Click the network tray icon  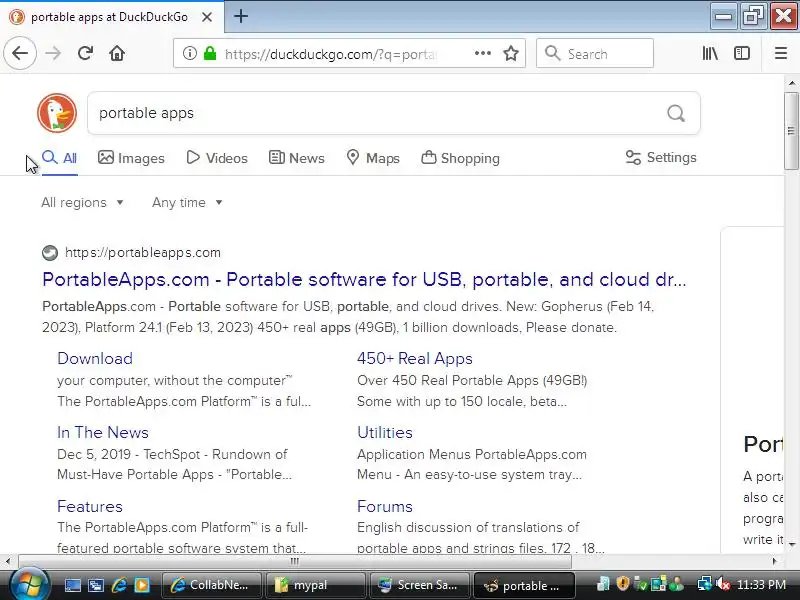pos(705,584)
